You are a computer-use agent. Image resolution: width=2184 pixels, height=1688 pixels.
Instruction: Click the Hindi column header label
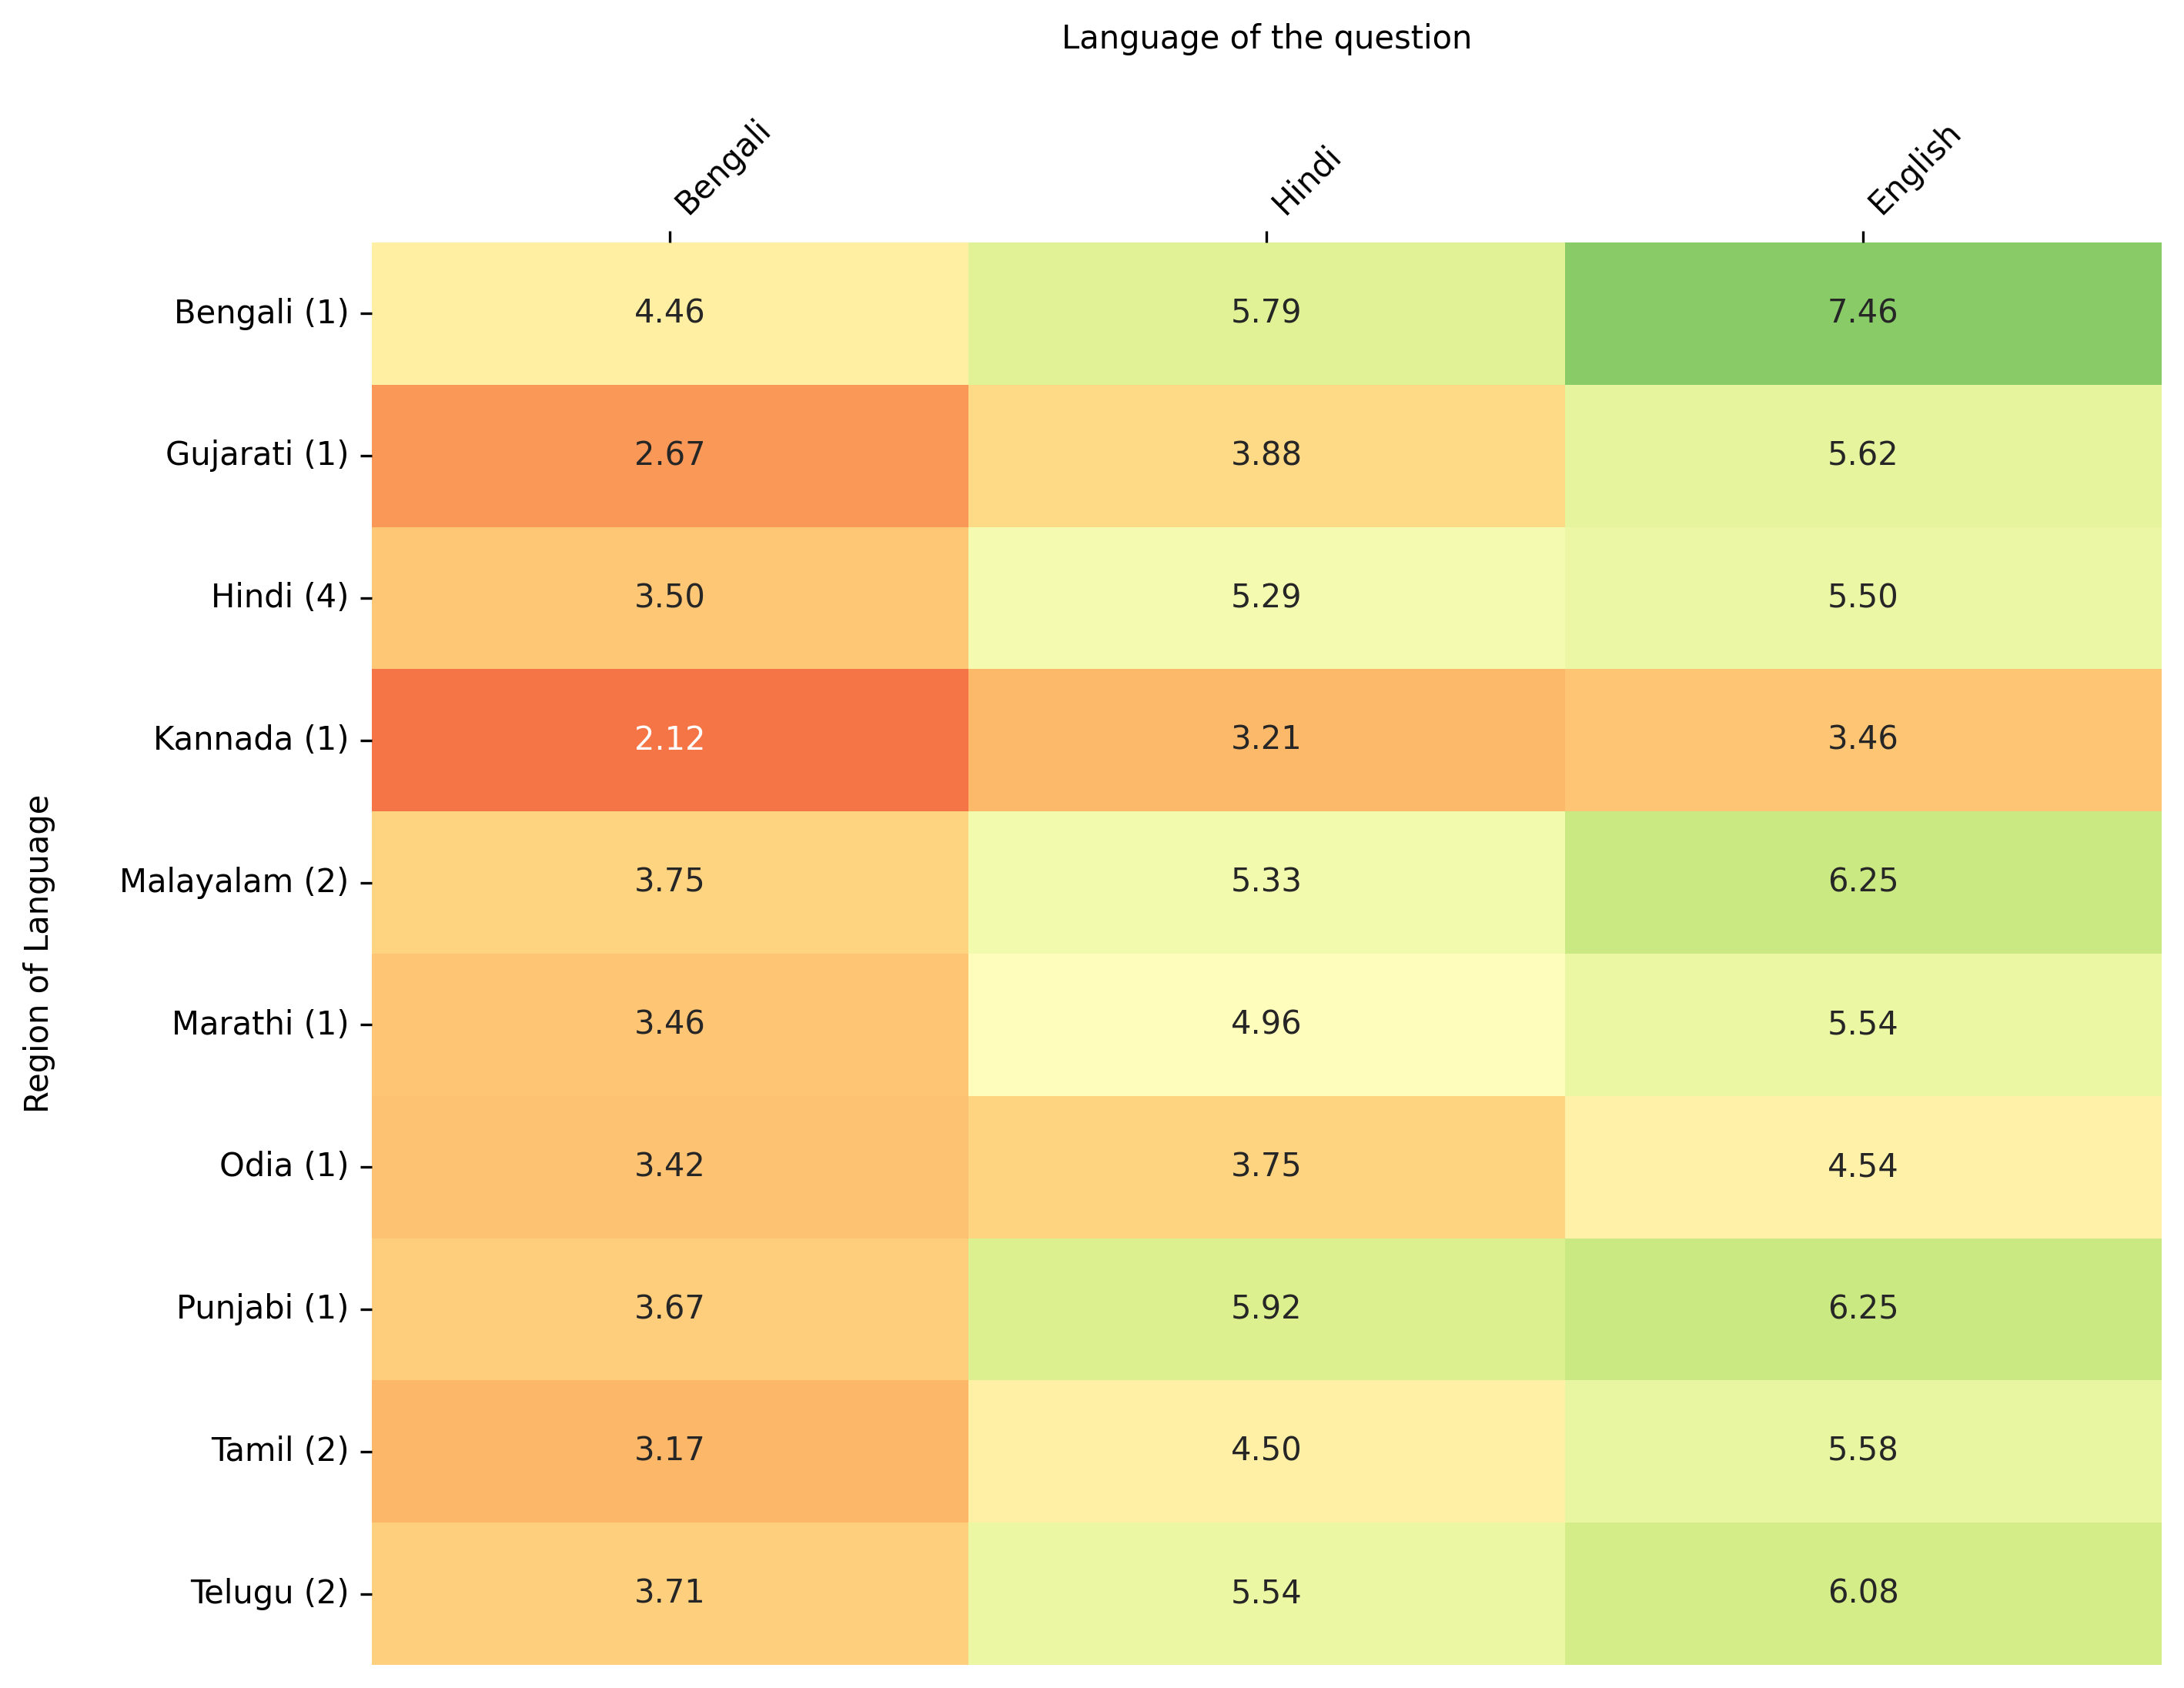pyautogui.click(x=1305, y=180)
